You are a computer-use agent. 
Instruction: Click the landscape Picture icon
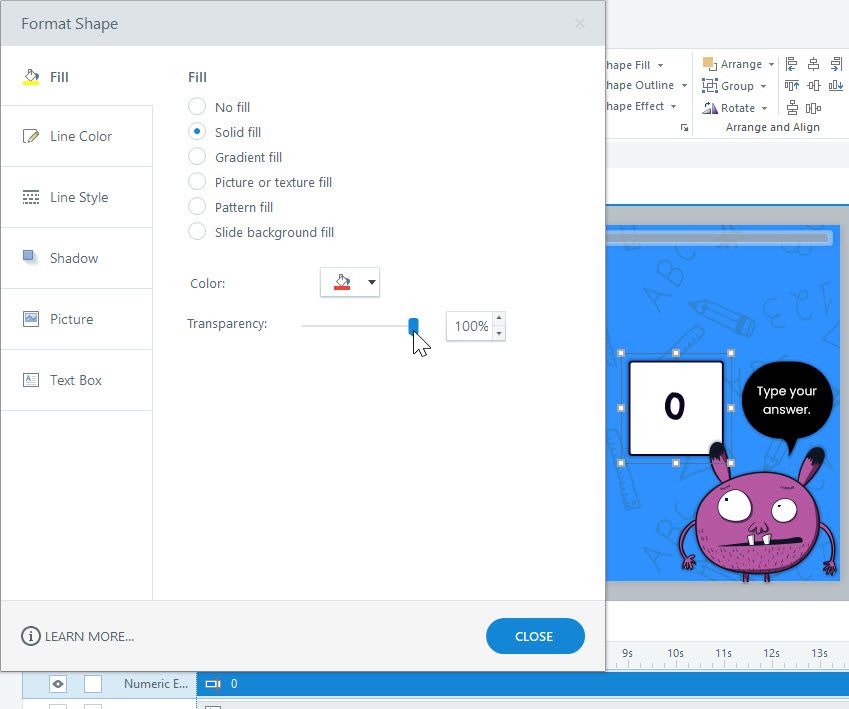(x=31, y=318)
